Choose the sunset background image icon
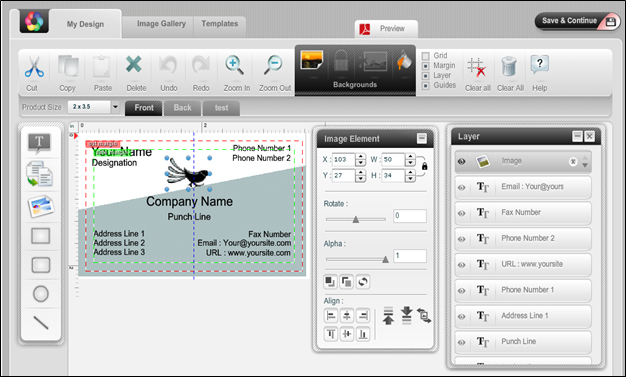This screenshot has height=377, width=626. (x=311, y=60)
